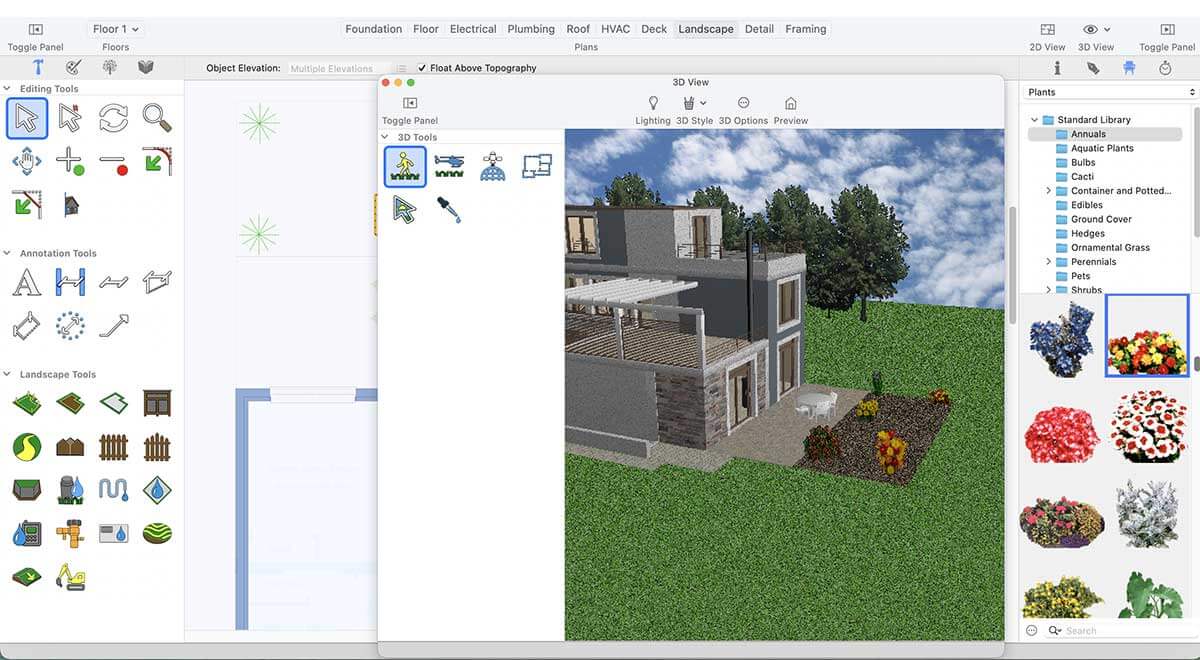Expand the Perennials folder
The width and height of the screenshot is (1200, 660).
(1049, 262)
